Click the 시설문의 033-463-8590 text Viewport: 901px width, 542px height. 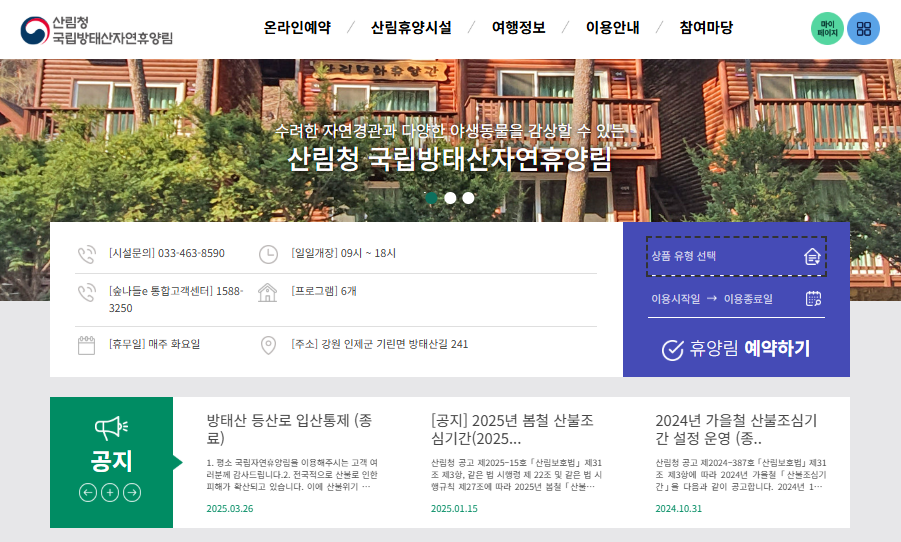tap(167, 253)
